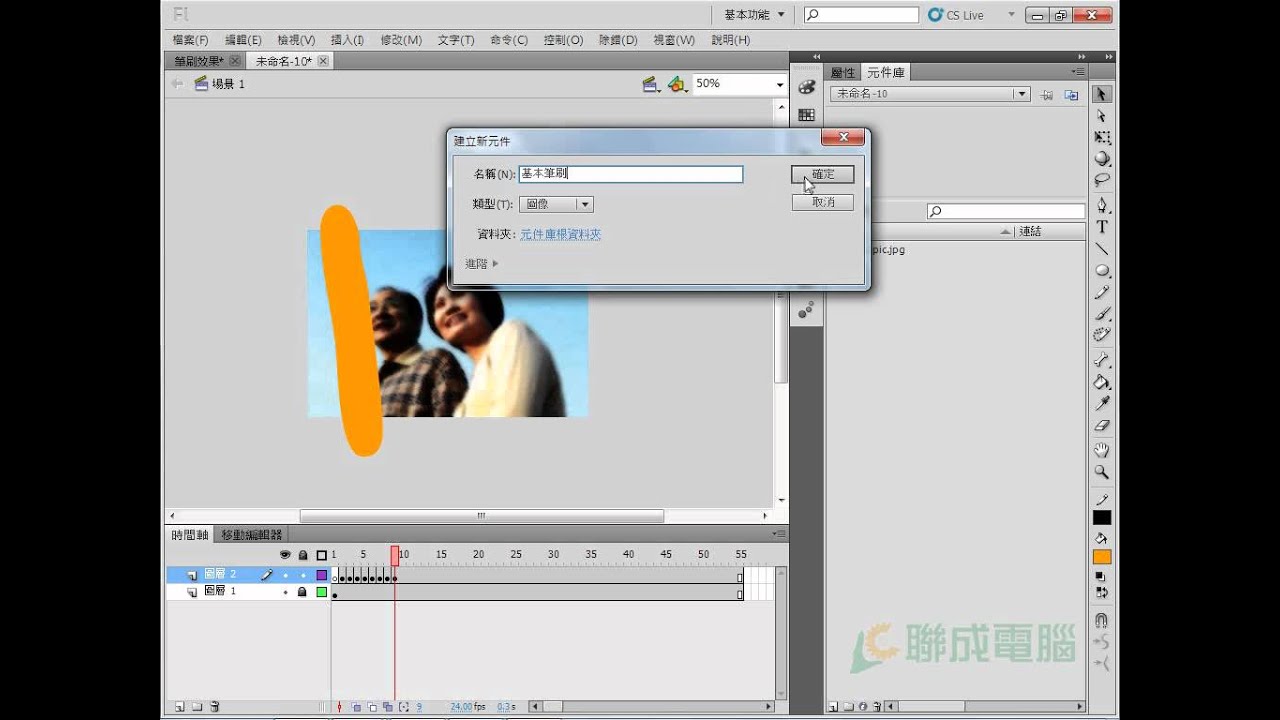Select the Bone tool
Image resolution: width=1280 pixels, height=720 pixels.
pos(1101,360)
